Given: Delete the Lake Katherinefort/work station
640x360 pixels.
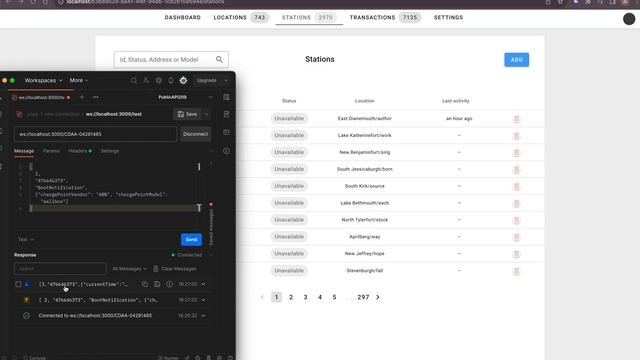Looking at the screenshot, I should point(516,136).
